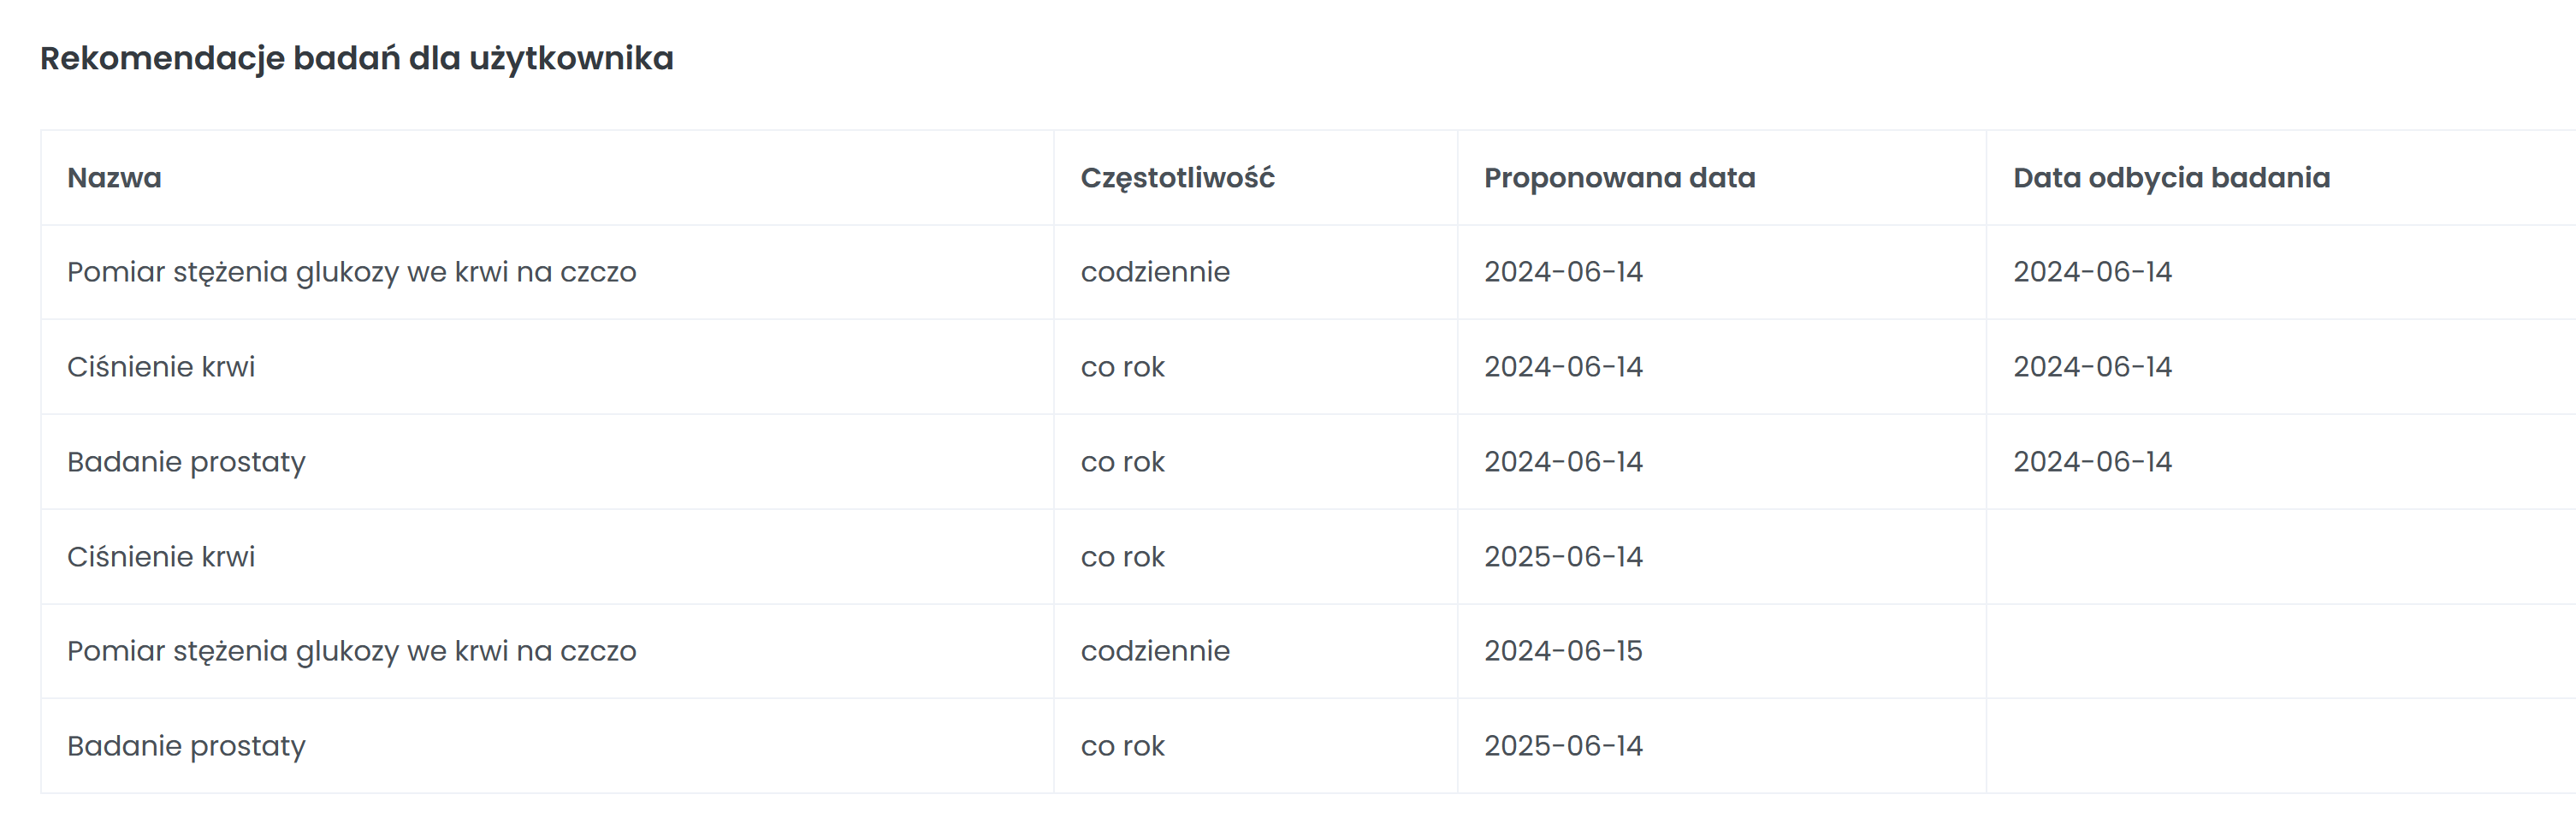
Task: Click the second "Ciśnienie krwi" row name
Action: tap(161, 557)
